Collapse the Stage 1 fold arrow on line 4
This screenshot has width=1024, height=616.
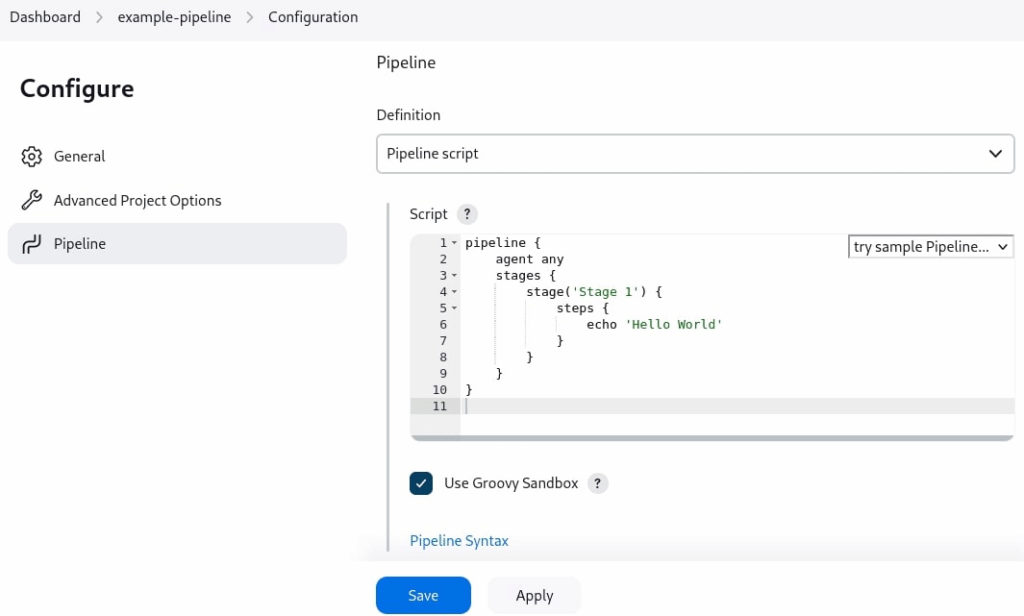coord(455,291)
